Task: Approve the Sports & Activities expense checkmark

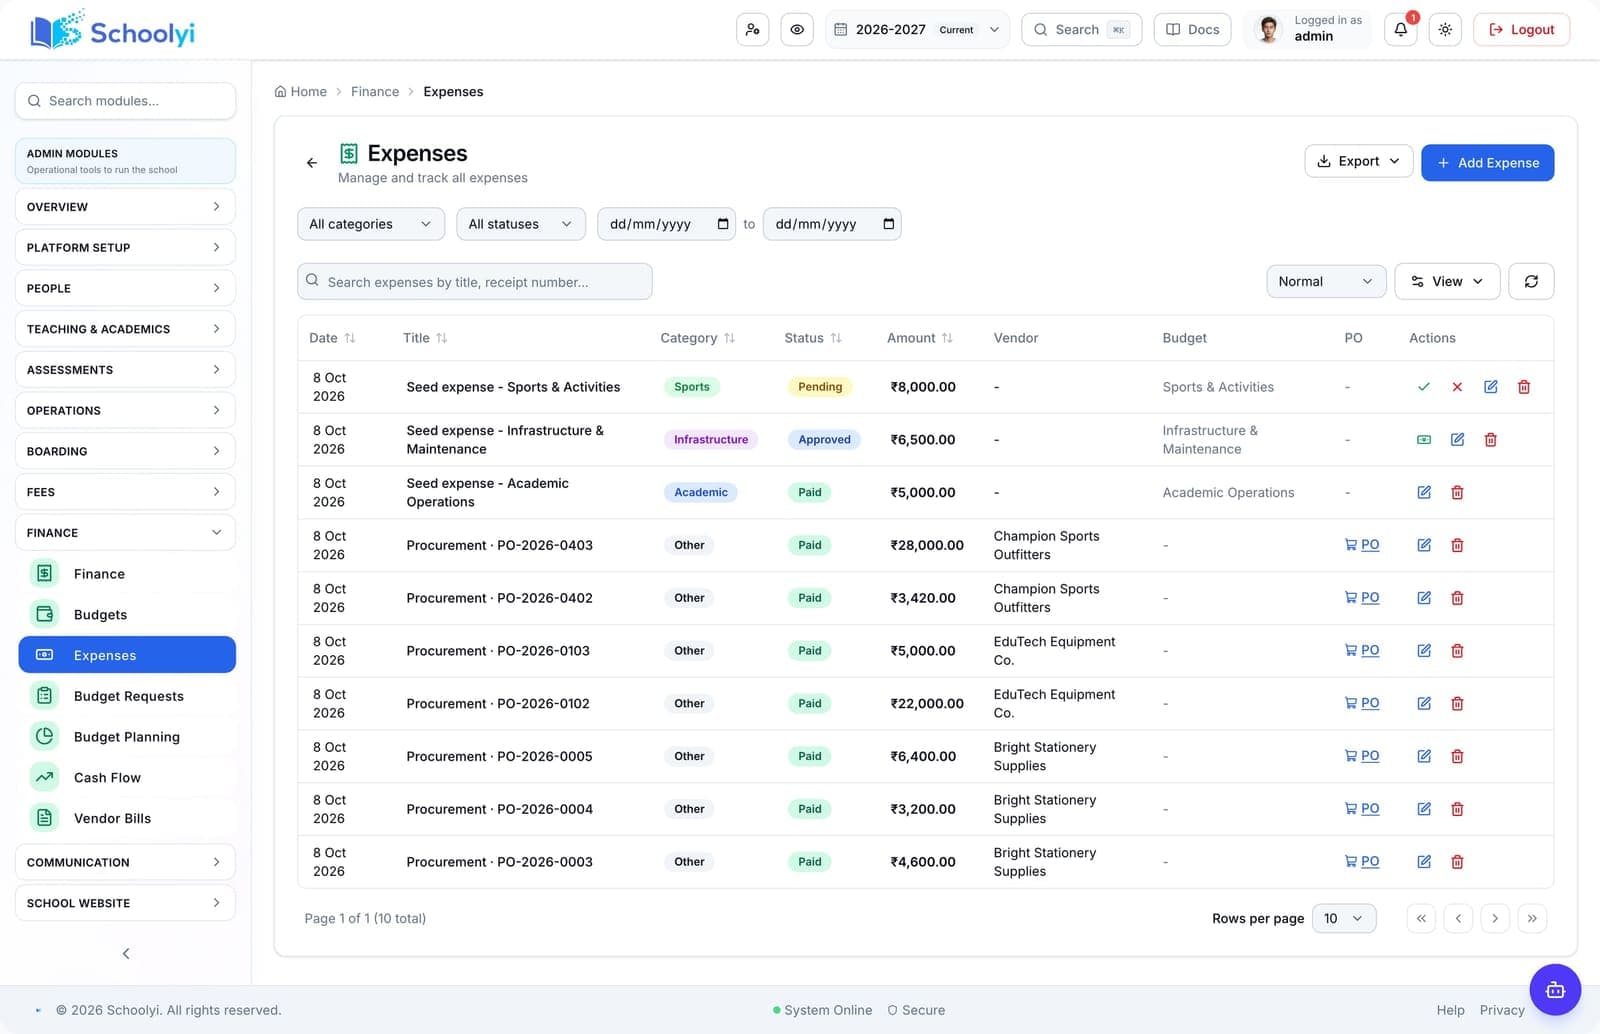Action: pos(1423,387)
